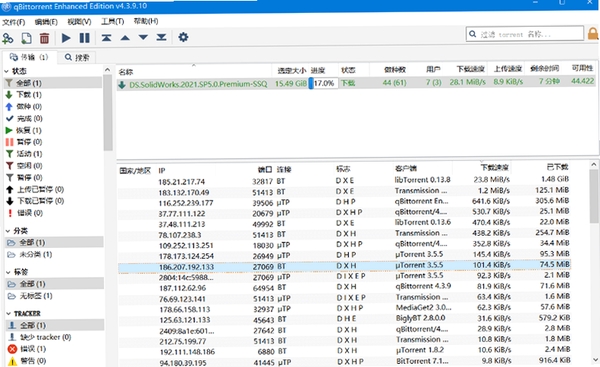
Task: Collapse the 状态 section
Action: click(x=7, y=71)
